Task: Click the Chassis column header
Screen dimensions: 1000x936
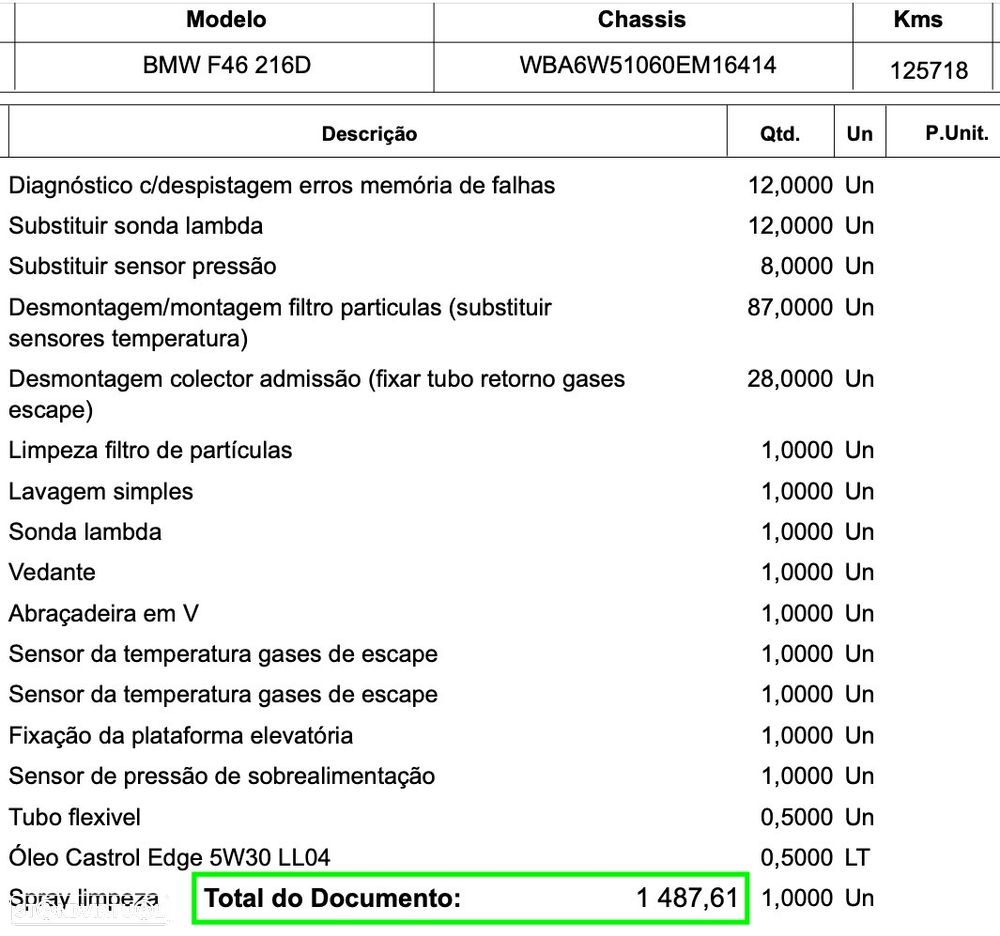Action: pyautogui.click(x=642, y=19)
